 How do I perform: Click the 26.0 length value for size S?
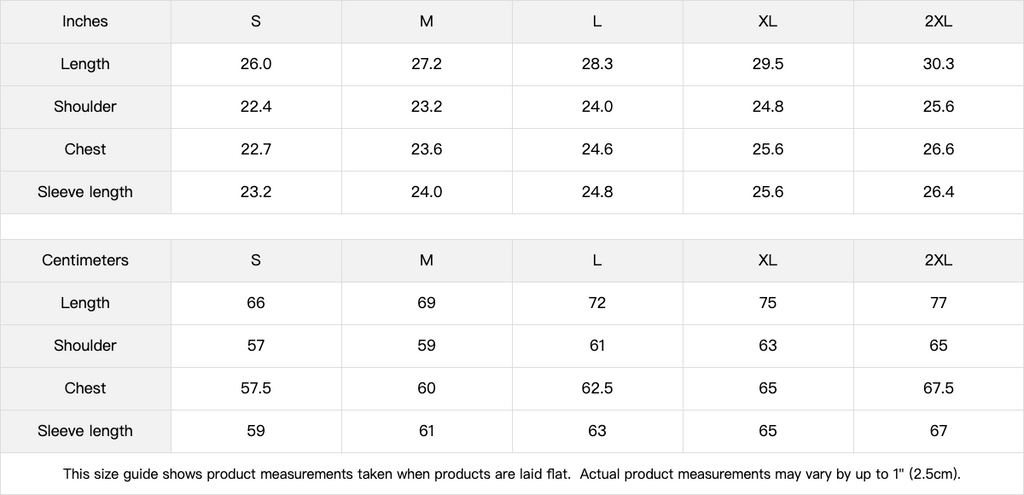click(256, 64)
